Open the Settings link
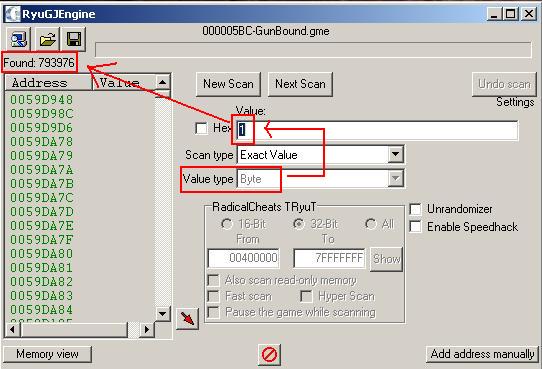 coord(515,102)
